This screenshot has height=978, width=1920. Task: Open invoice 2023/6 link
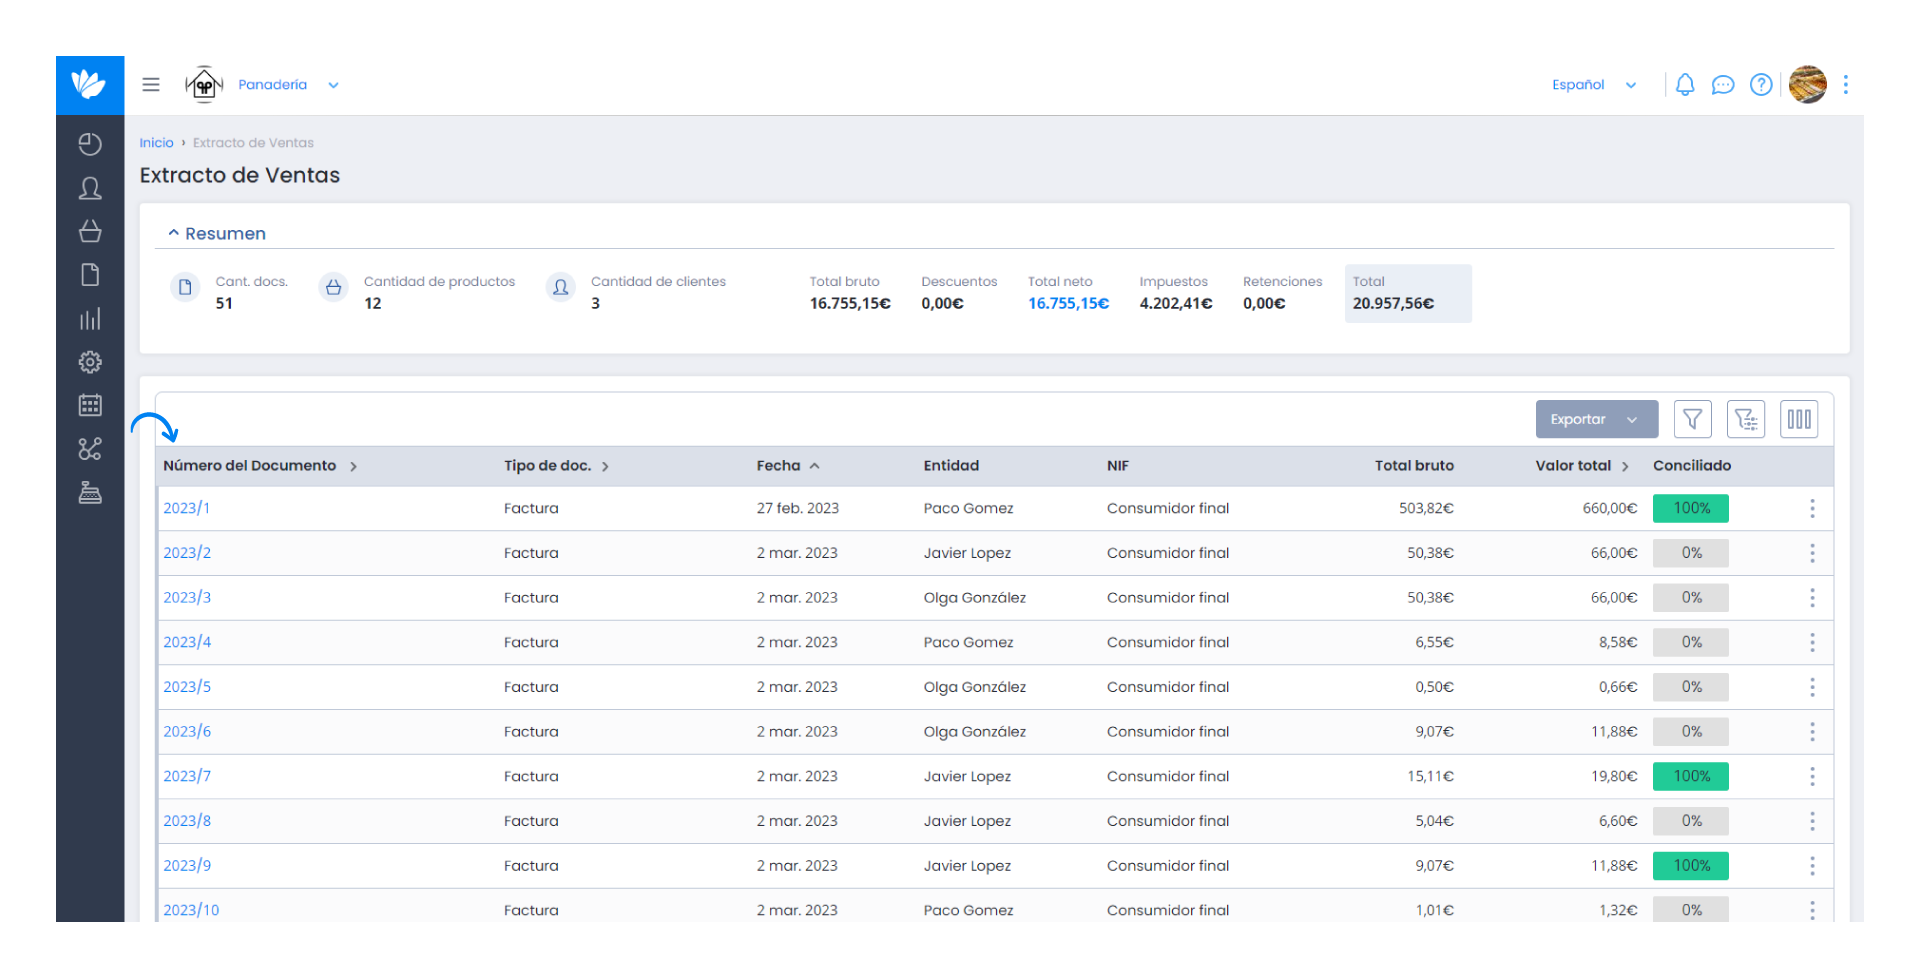pyautogui.click(x=187, y=732)
